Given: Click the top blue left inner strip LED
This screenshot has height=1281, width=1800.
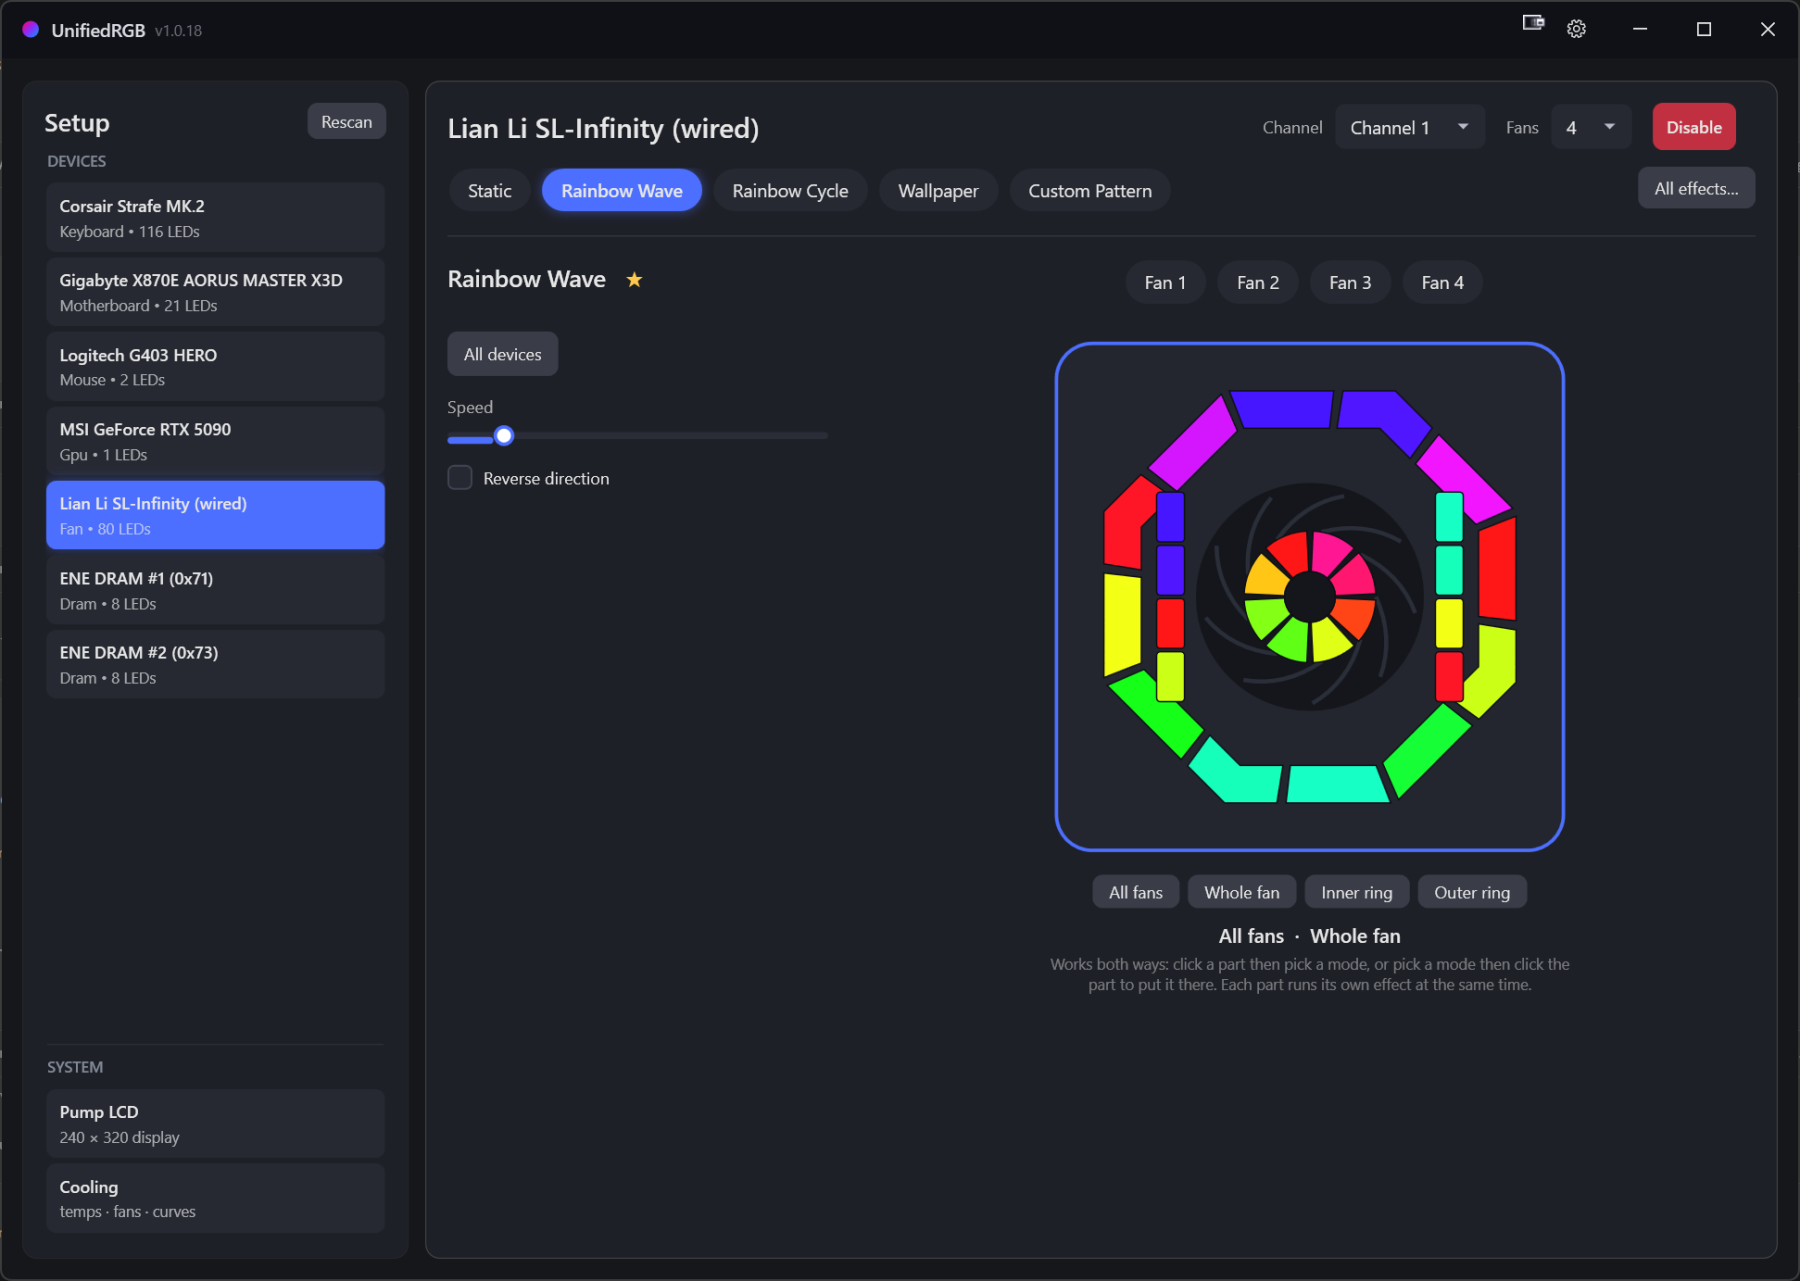Looking at the screenshot, I should click(x=1170, y=516).
